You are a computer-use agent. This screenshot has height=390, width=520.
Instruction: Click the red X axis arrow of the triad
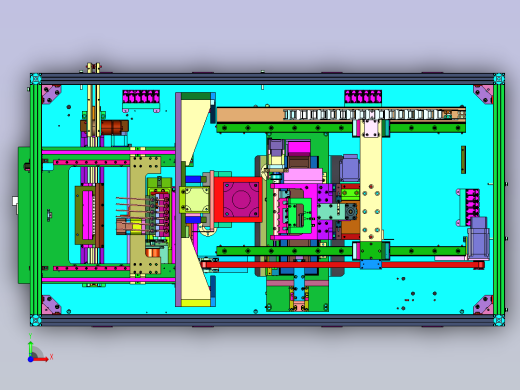pos(41,359)
